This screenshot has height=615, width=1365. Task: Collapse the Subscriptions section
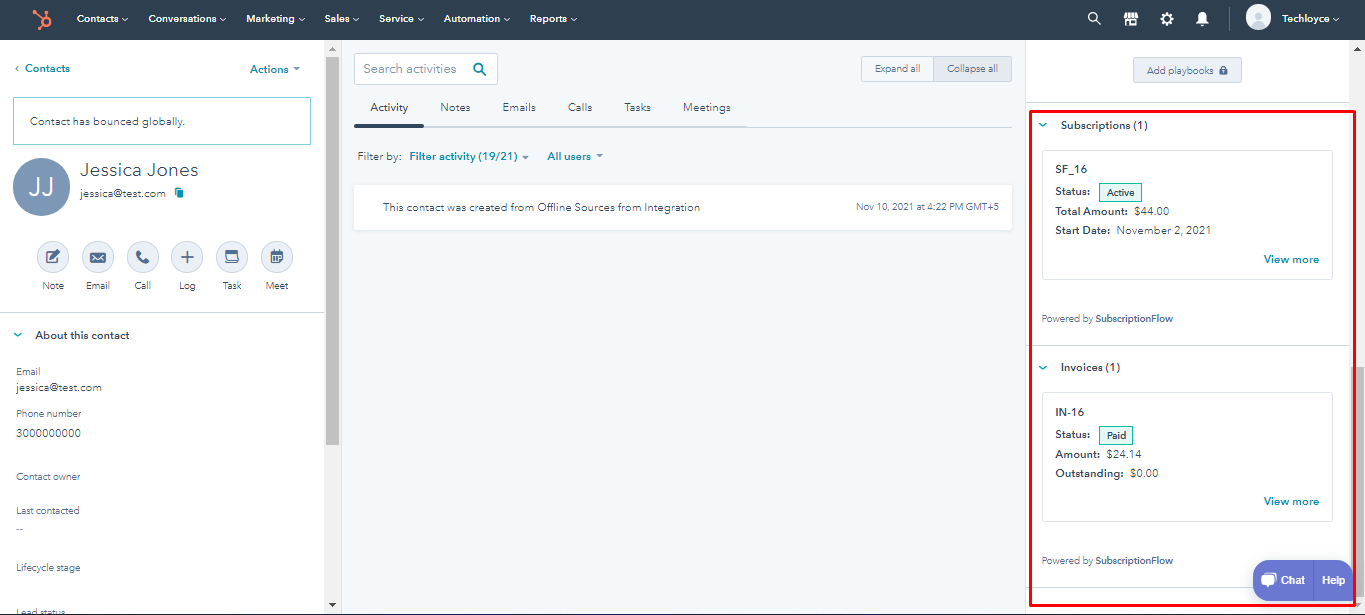click(1043, 125)
